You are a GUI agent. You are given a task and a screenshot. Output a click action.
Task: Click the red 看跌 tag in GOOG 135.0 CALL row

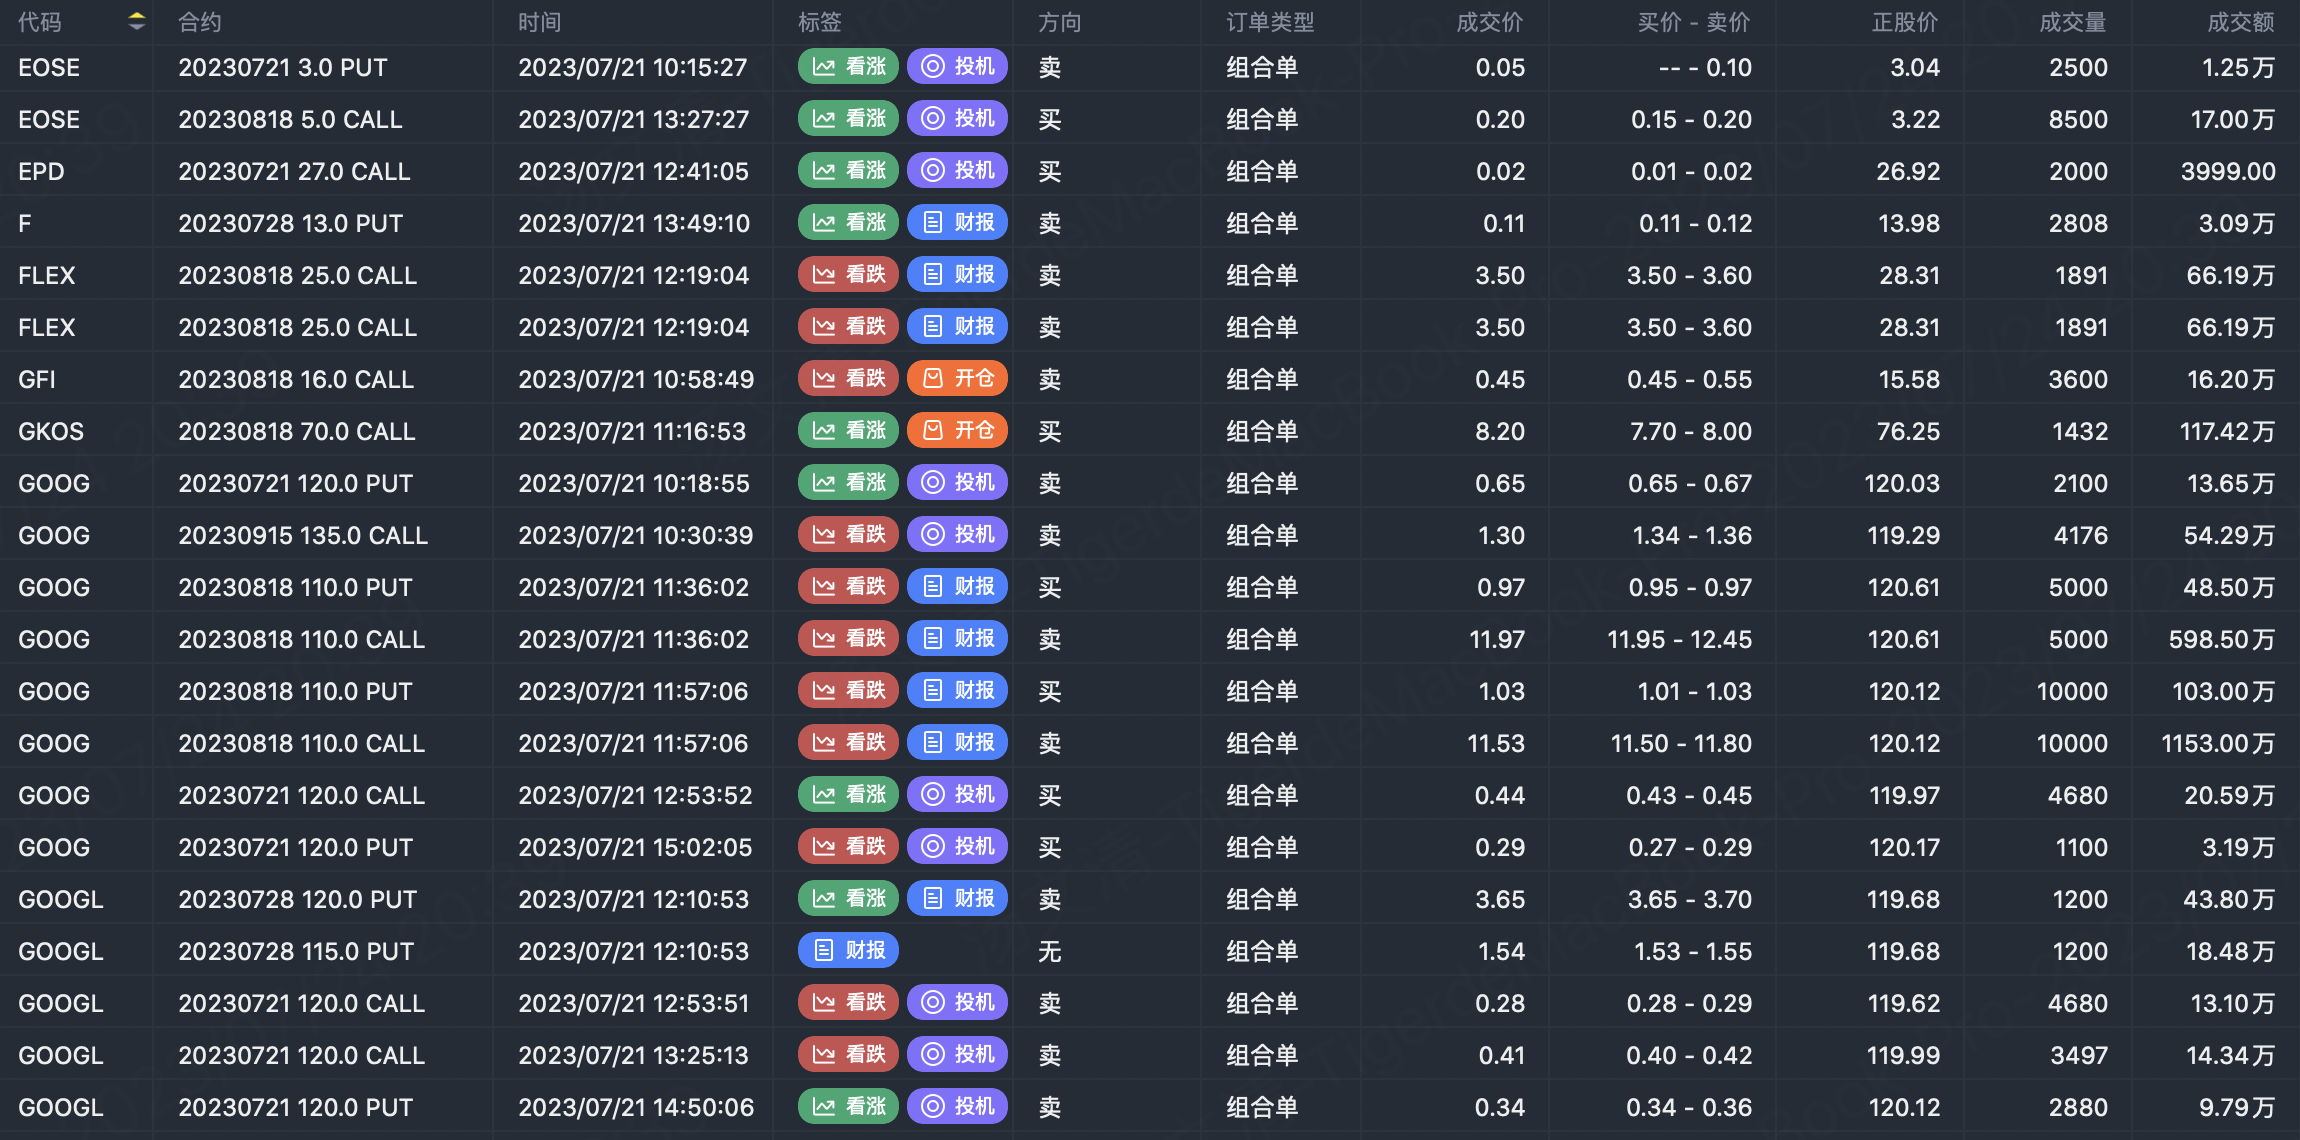[848, 535]
